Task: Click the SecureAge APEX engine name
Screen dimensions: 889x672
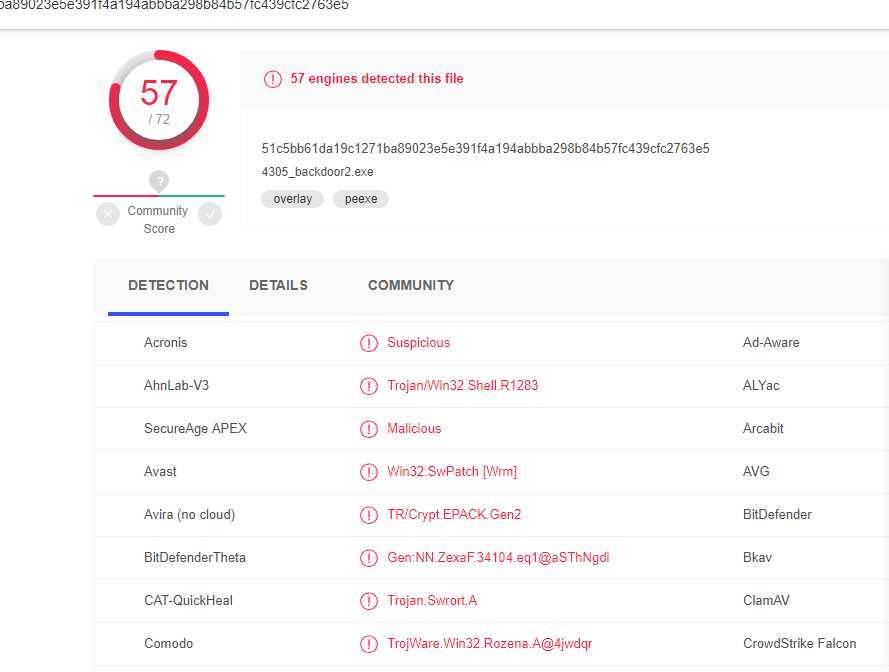Action: (x=196, y=428)
